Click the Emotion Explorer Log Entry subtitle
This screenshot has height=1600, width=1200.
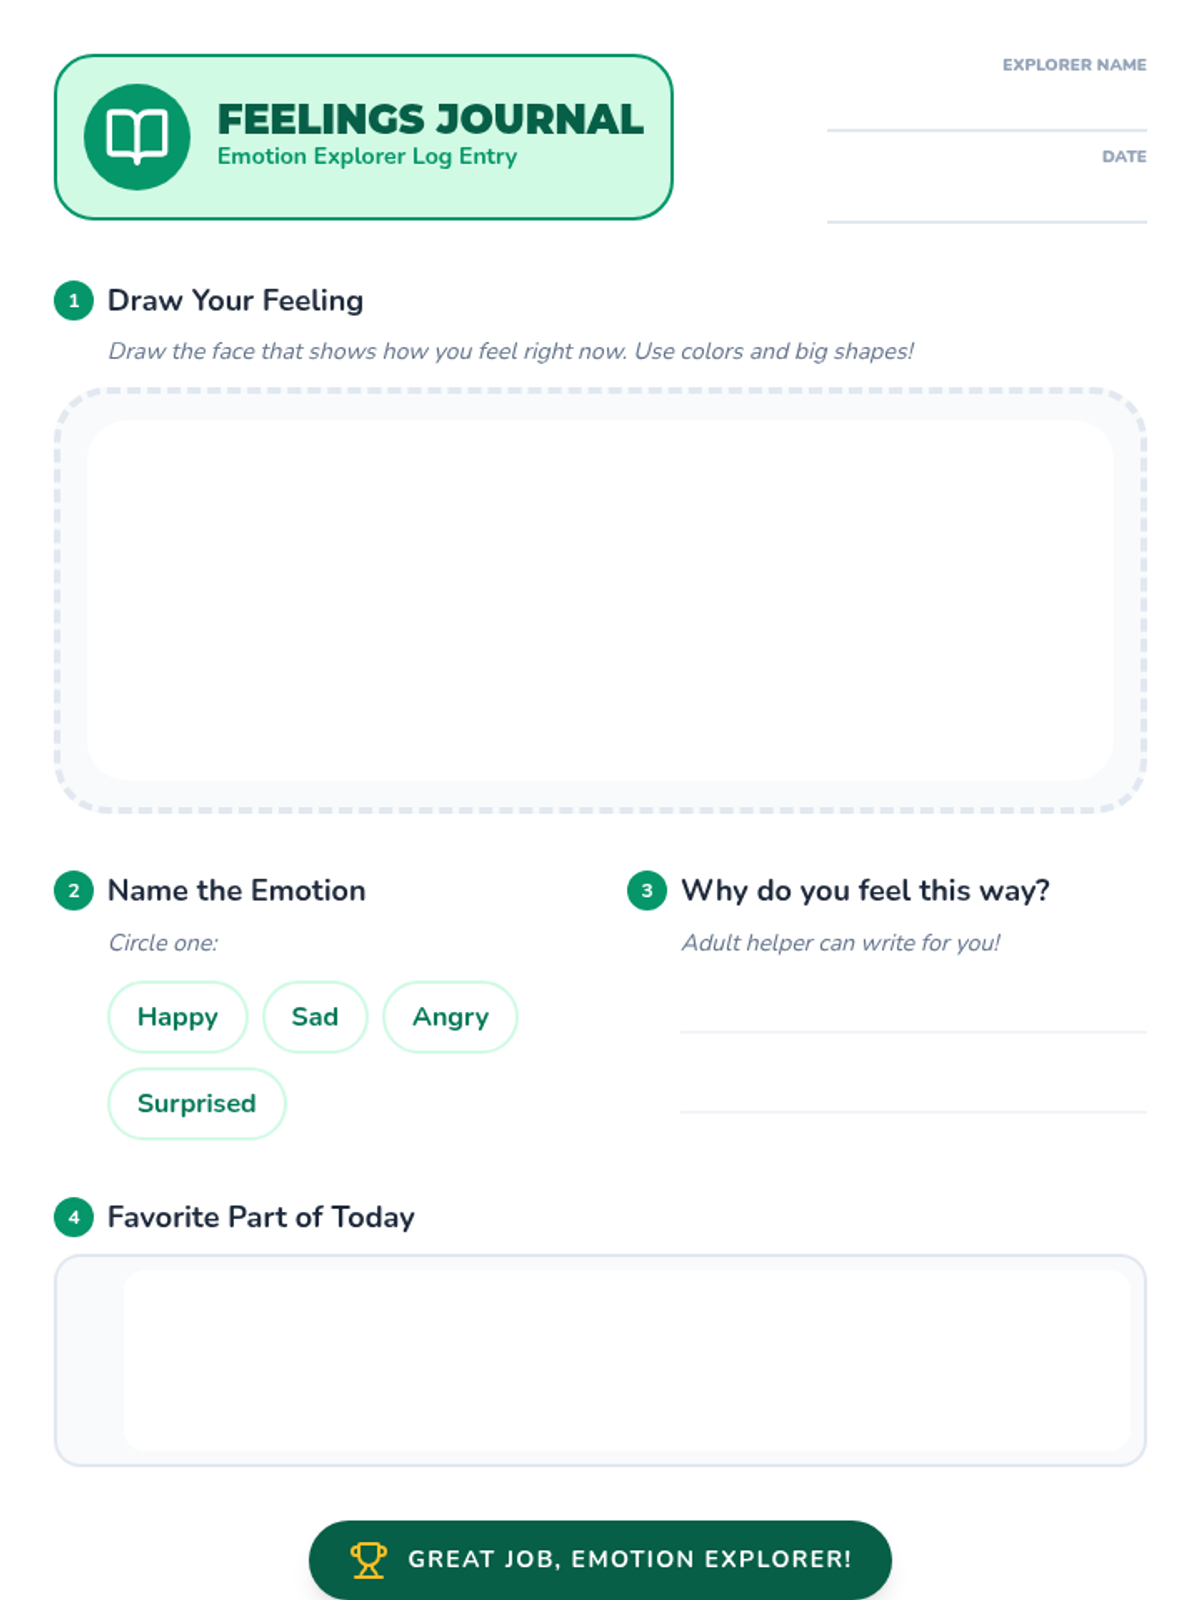coord(367,157)
